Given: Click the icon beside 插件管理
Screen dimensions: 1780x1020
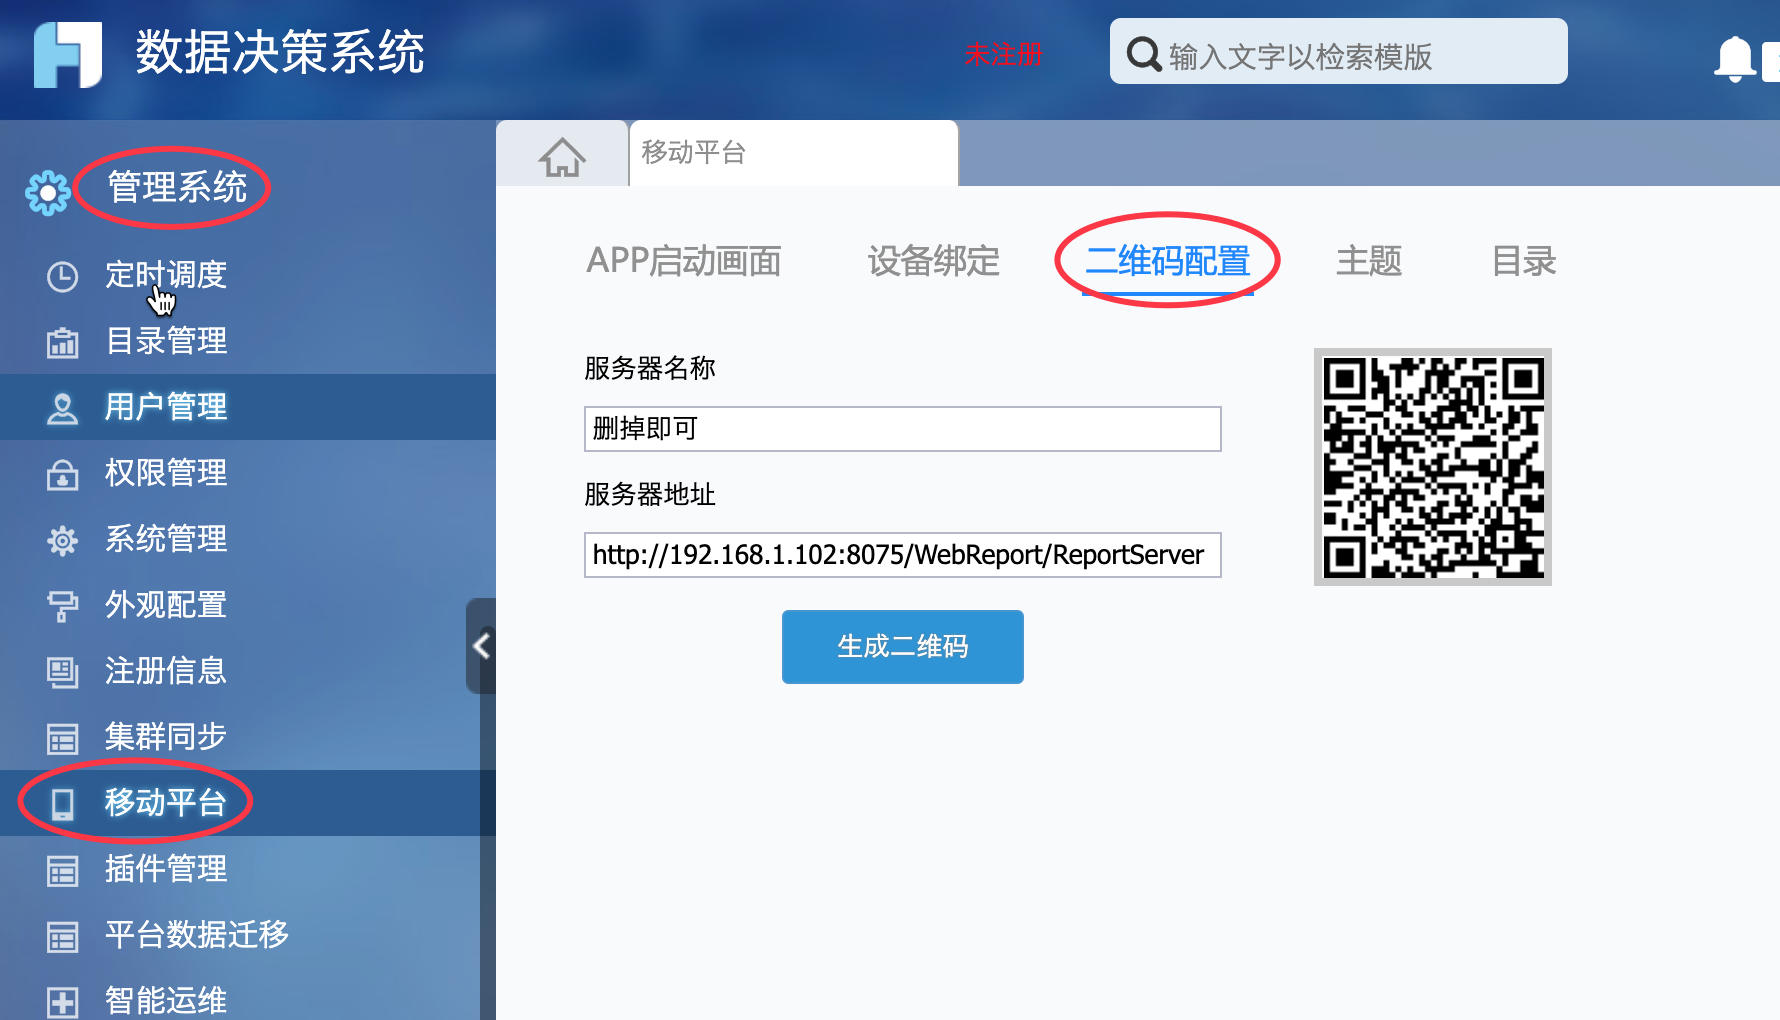Looking at the screenshot, I should (62, 870).
